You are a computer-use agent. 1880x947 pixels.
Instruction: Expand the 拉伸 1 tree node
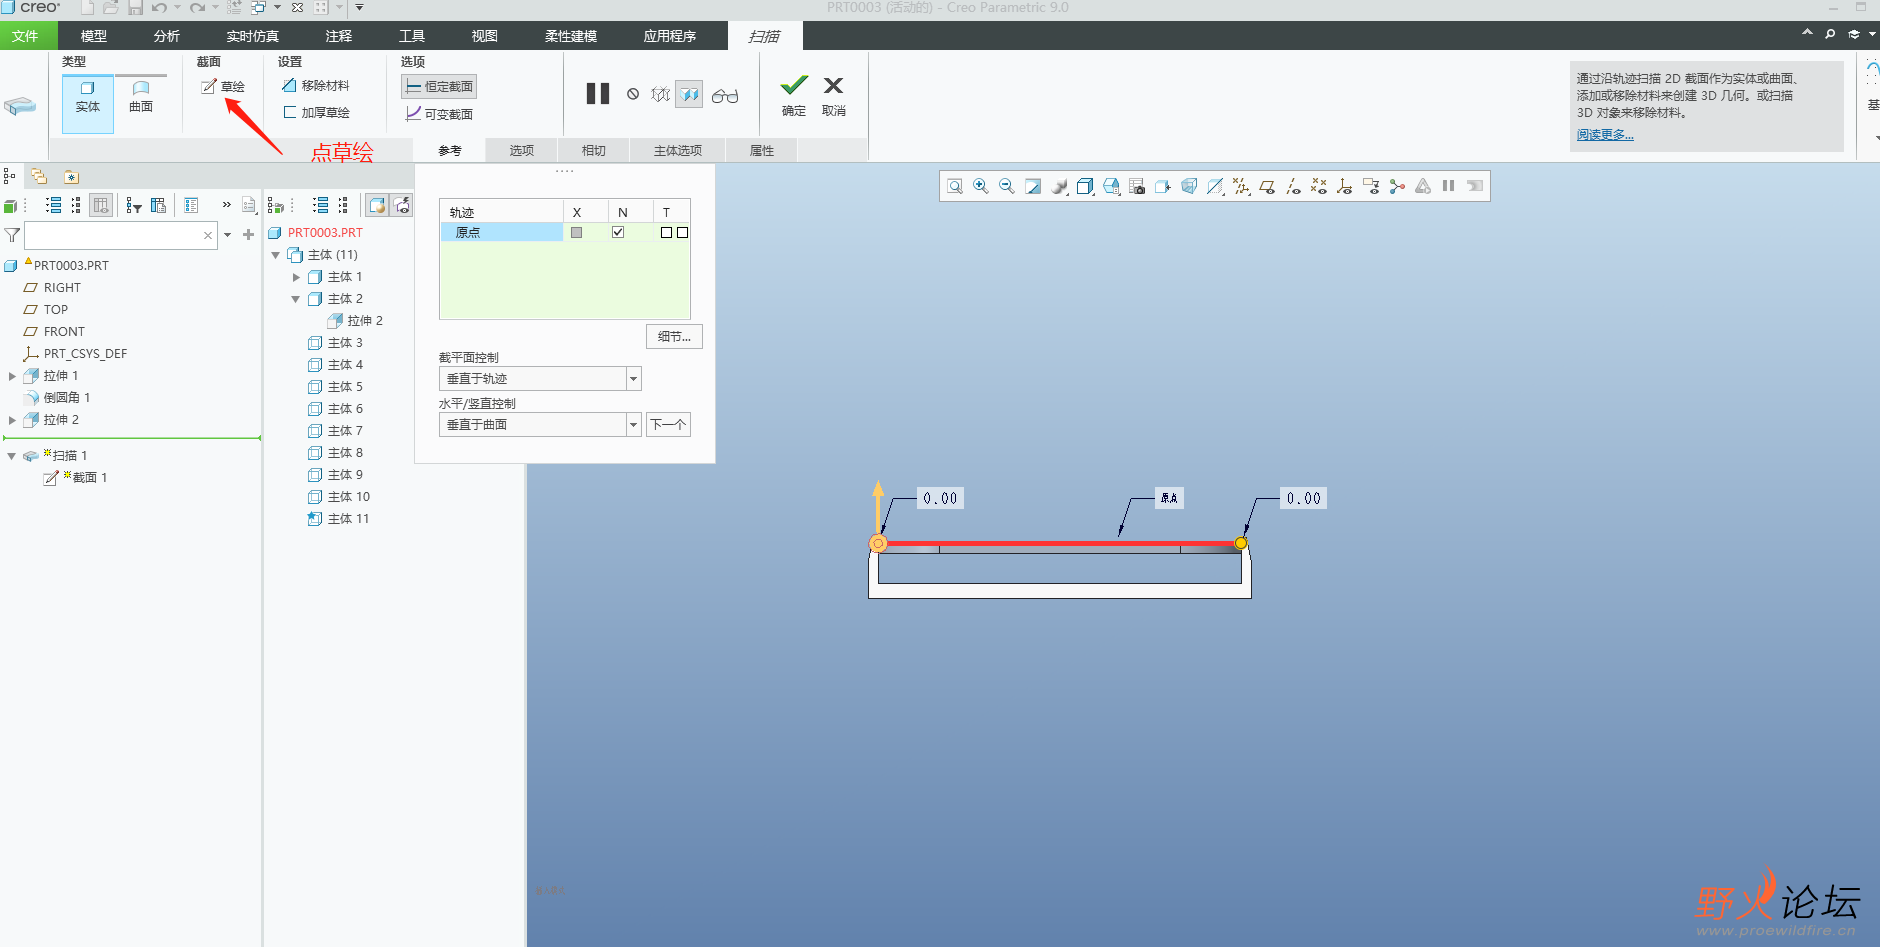coord(12,376)
